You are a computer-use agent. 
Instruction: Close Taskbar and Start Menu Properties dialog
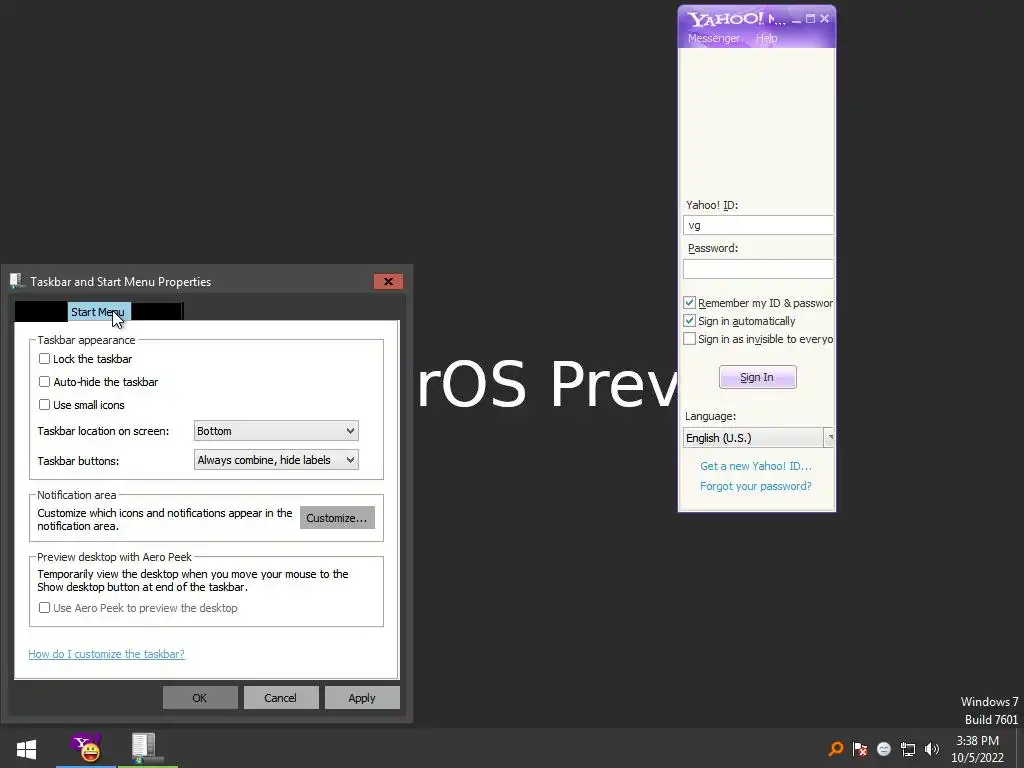click(x=389, y=281)
